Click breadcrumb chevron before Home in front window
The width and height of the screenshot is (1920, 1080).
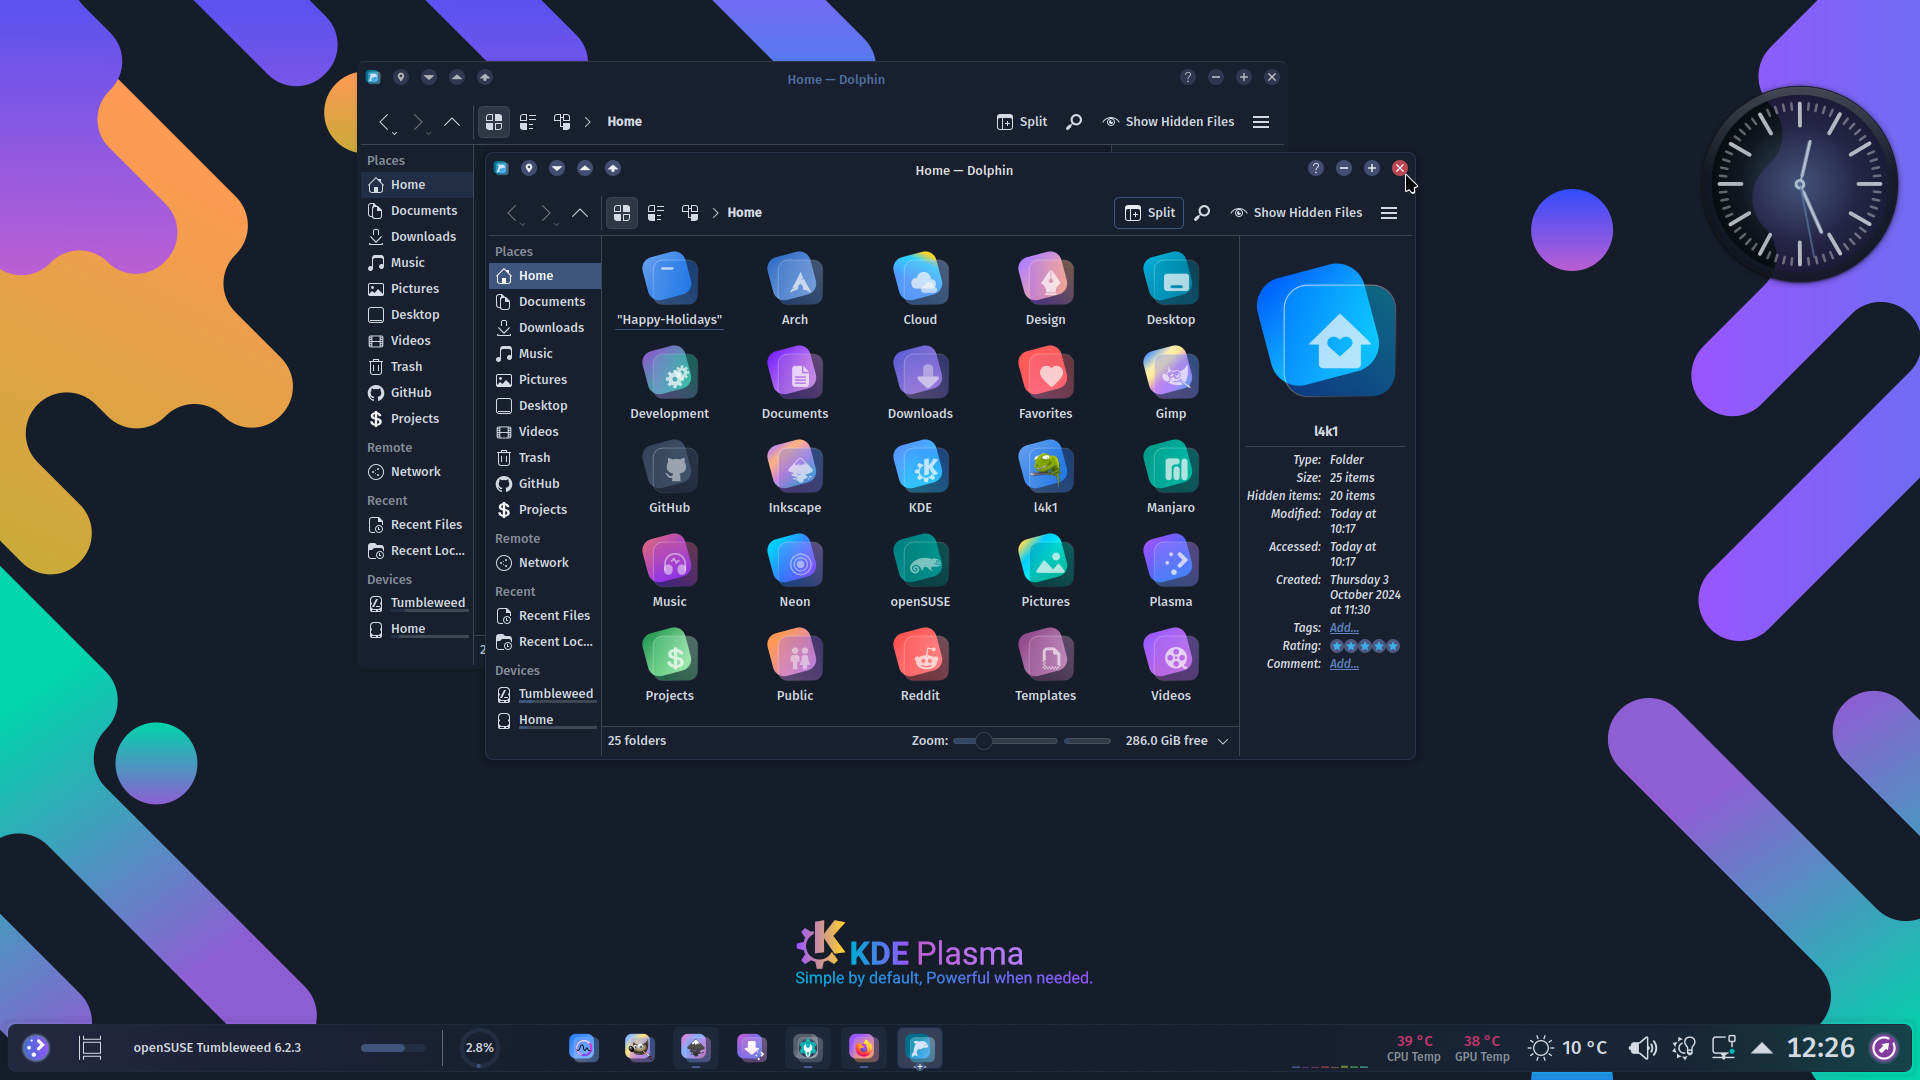(x=716, y=213)
